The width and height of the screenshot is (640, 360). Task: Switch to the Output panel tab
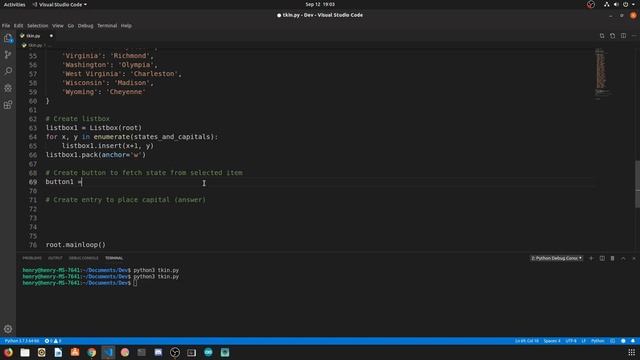pyautogui.click(x=55, y=258)
